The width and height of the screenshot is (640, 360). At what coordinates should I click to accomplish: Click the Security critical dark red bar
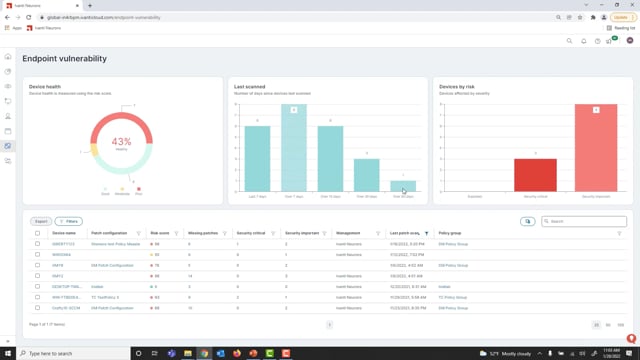coord(536,175)
